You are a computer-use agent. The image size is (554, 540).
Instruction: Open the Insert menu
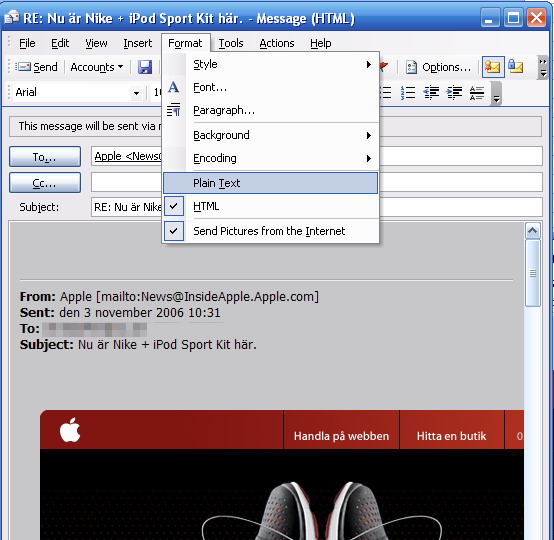pos(137,43)
